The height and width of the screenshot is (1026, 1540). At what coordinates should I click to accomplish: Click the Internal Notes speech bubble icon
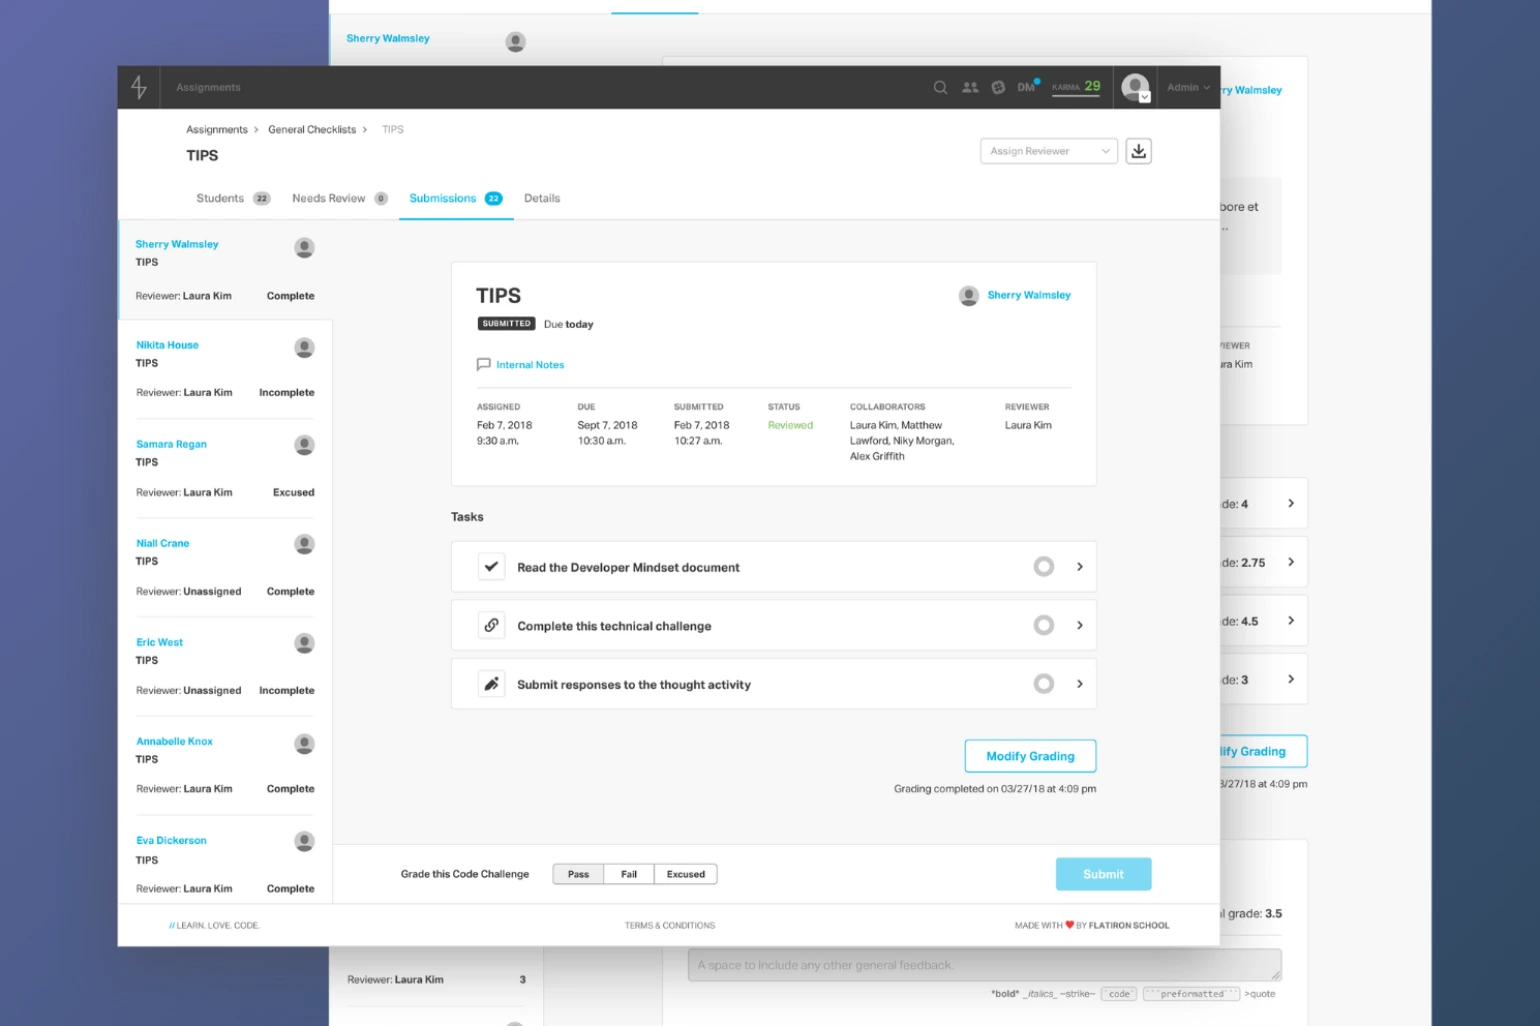coord(484,365)
